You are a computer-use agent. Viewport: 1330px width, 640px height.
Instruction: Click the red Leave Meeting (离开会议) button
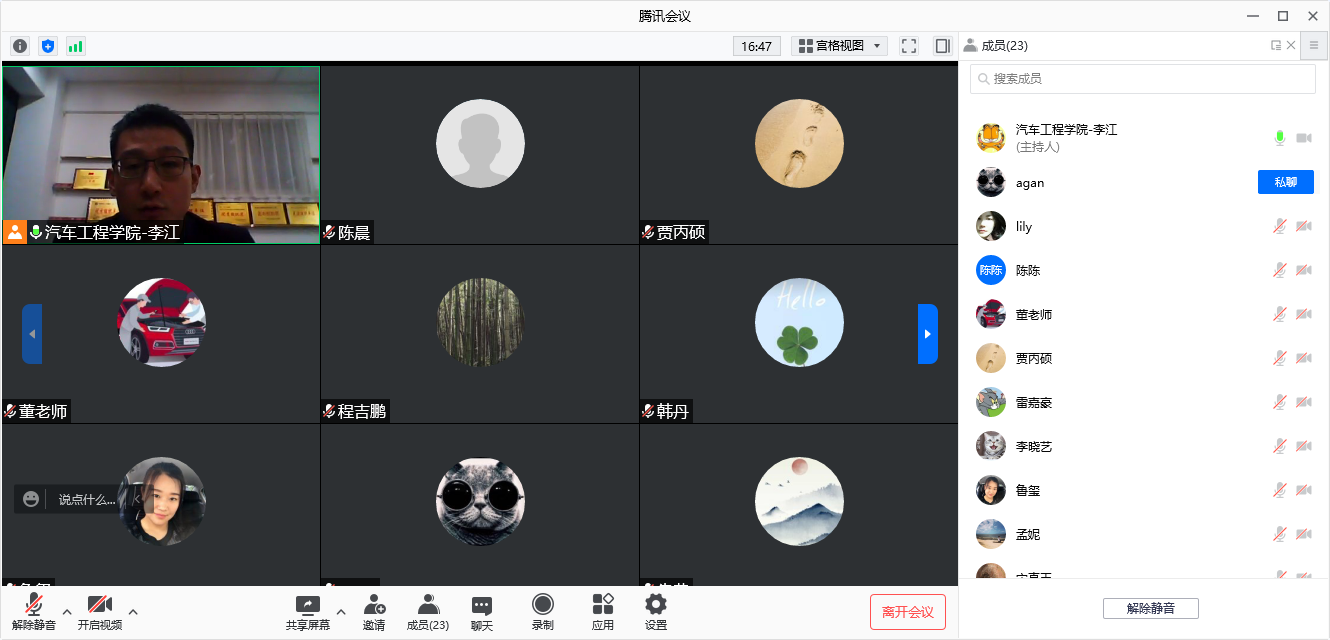click(908, 612)
